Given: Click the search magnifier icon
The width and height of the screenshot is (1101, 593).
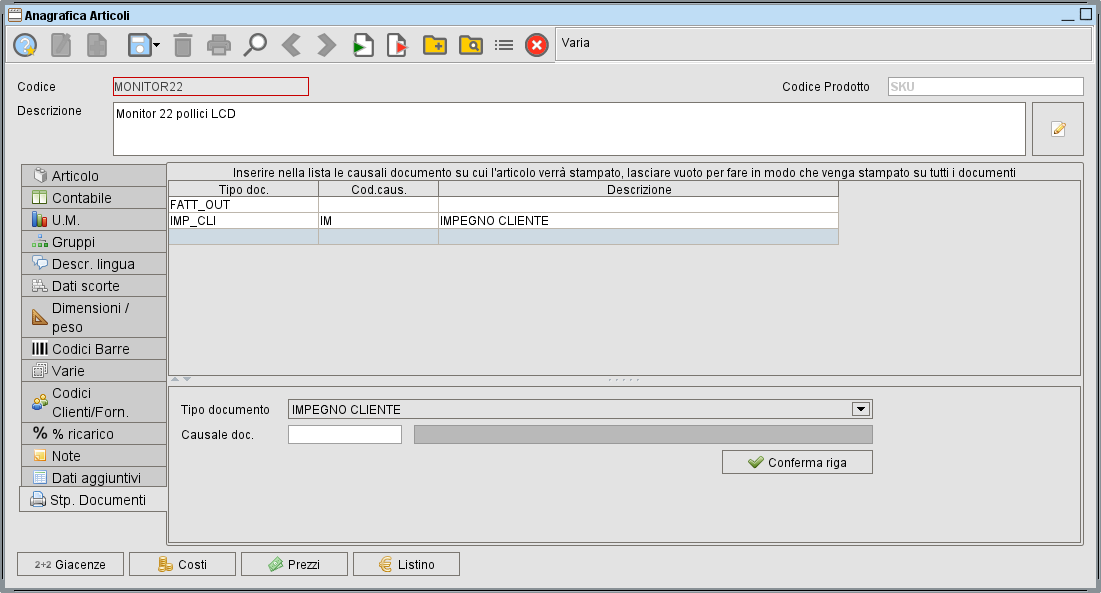Looking at the screenshot, I should pos(257,44).
